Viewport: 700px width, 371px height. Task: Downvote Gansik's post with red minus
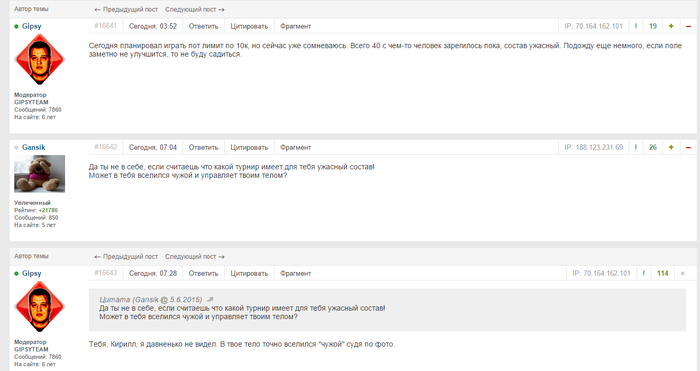688,147
